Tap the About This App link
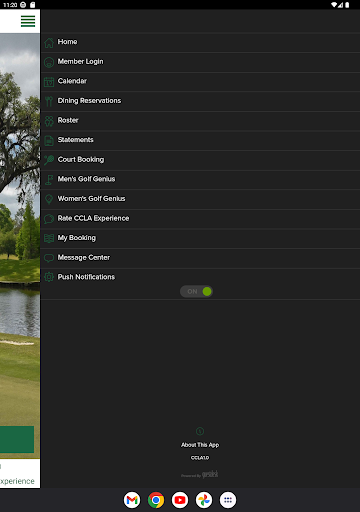The height and width of the screenshot is (512, 360). [200, 445]
